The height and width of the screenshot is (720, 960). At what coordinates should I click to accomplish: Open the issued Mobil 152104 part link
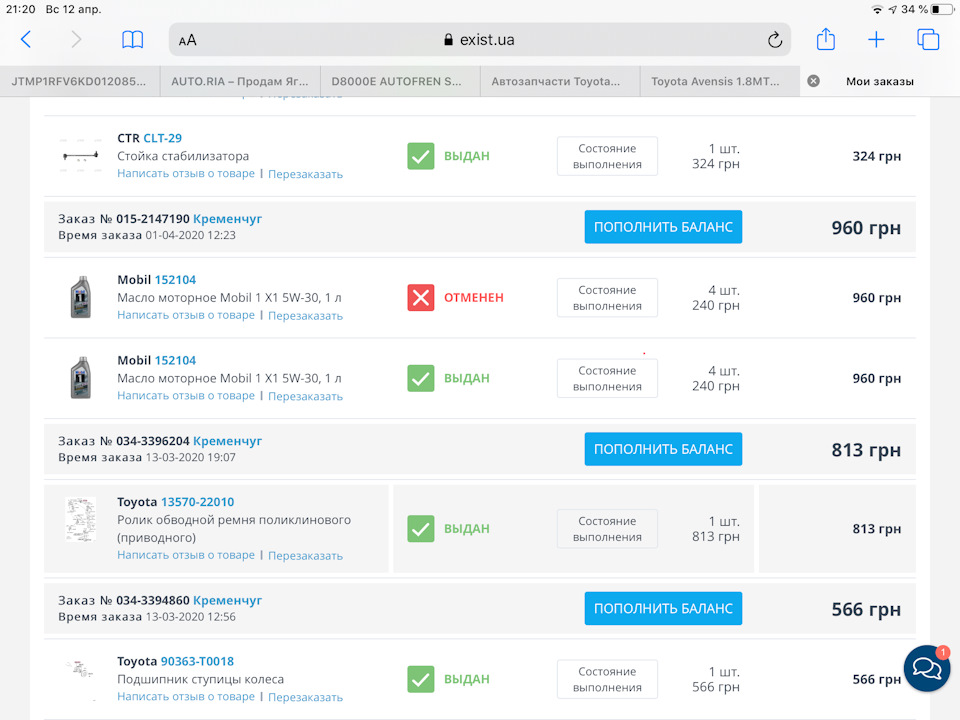coord(175,361)
